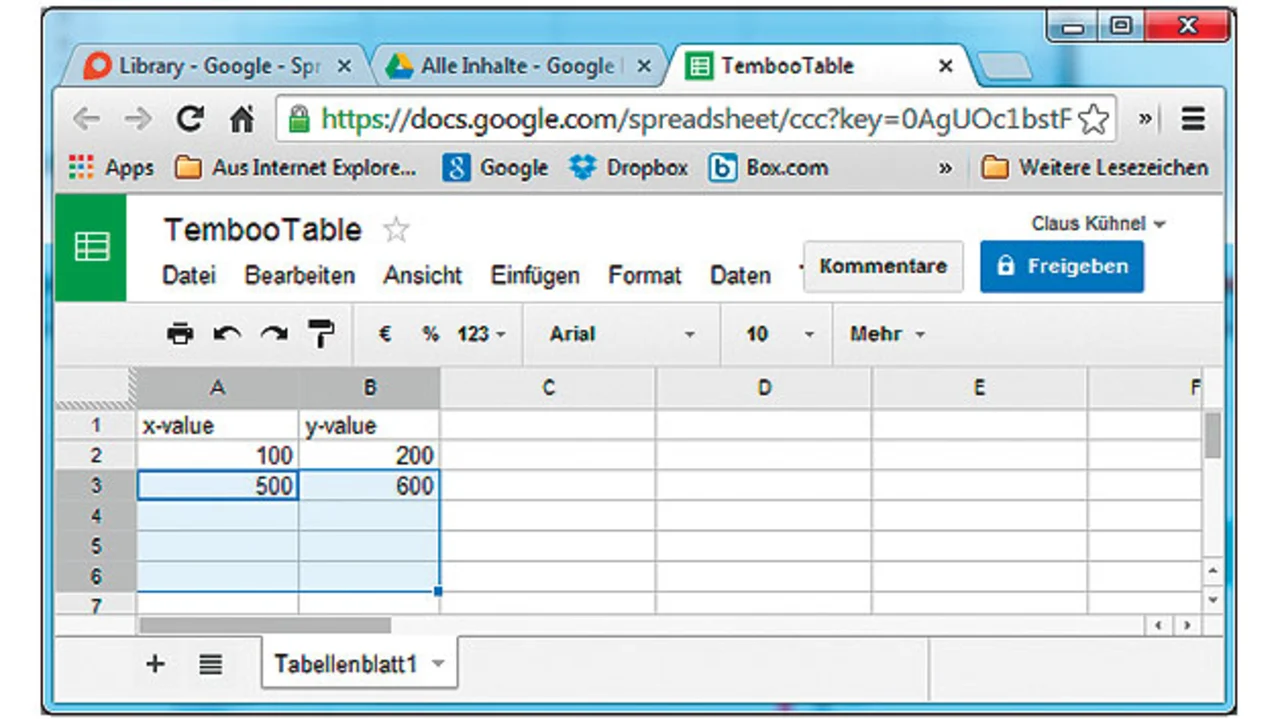The image size is (1280, 719).
Task: Open the 123 number format dropdown
Action: click(481, 334)
